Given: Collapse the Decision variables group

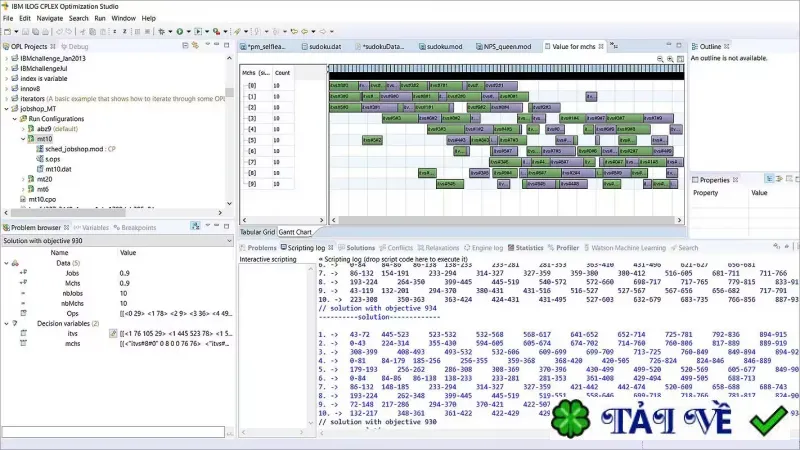Looking at the screenshot, I should tap(6, 323).
